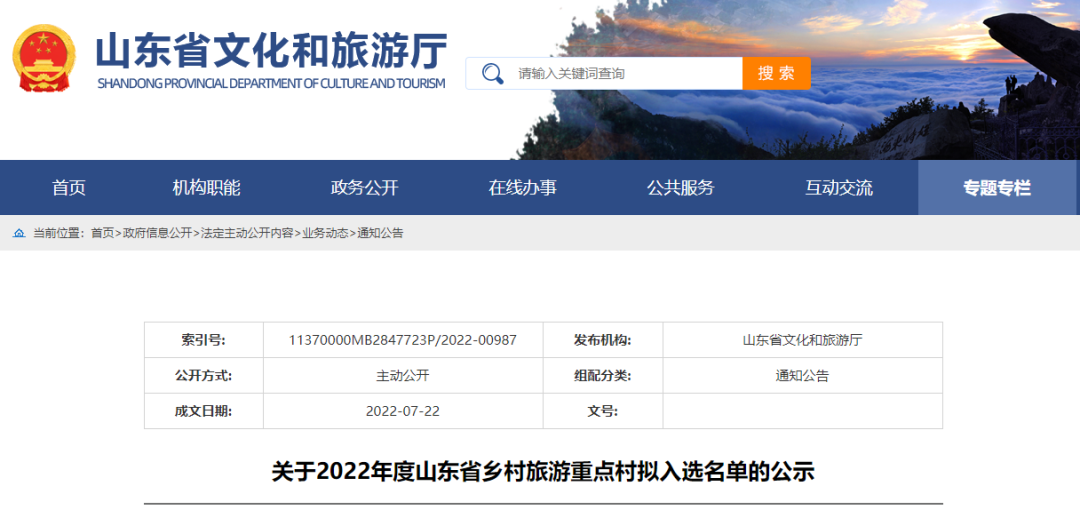Click the national emblem logo
Viewport: 1080px width, 518px height.
(x=44, y=59)
